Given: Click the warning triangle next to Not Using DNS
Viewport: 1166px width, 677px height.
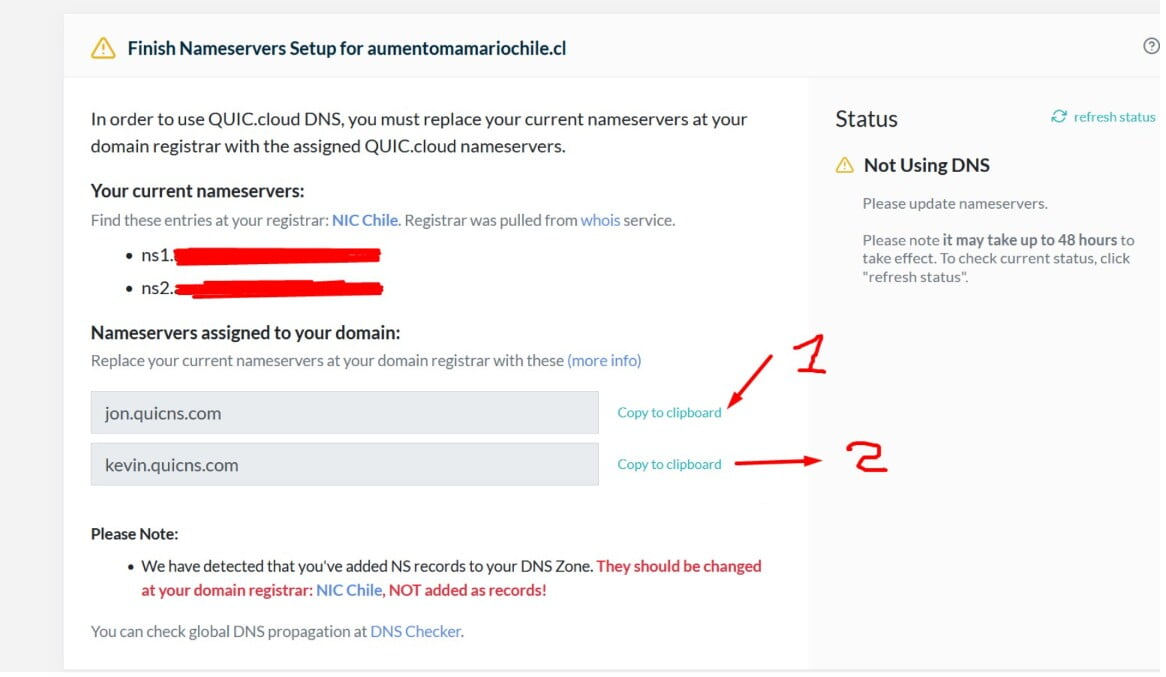Looking at the screenshot, I should (844, 165).
